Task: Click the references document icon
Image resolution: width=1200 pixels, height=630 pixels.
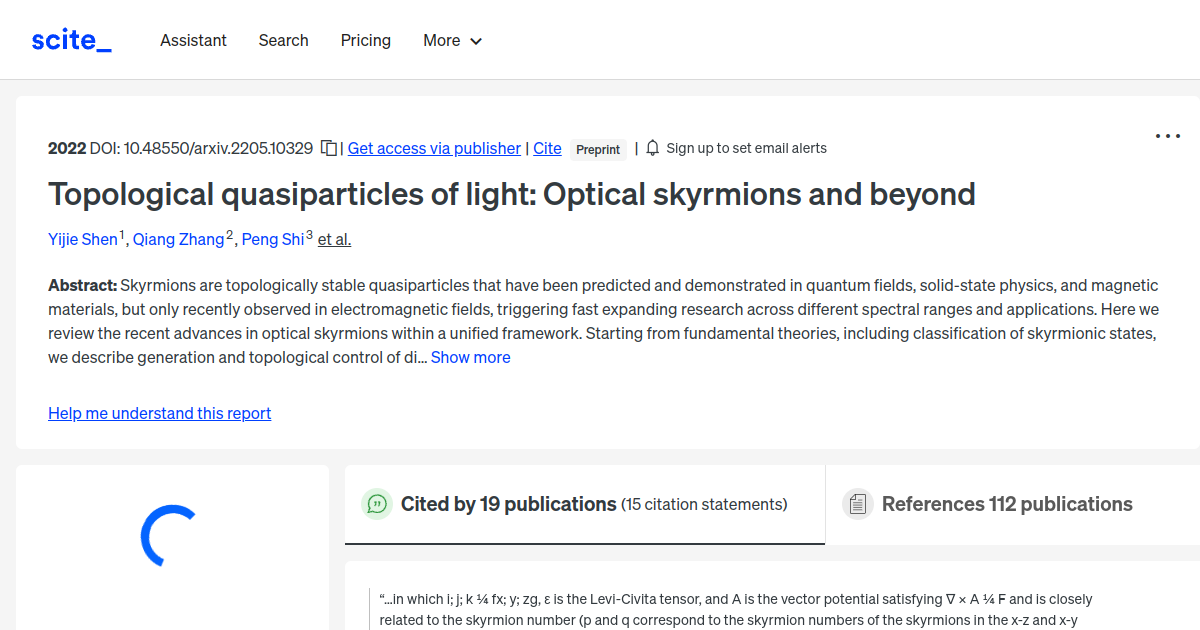Action: coord(858,504)
